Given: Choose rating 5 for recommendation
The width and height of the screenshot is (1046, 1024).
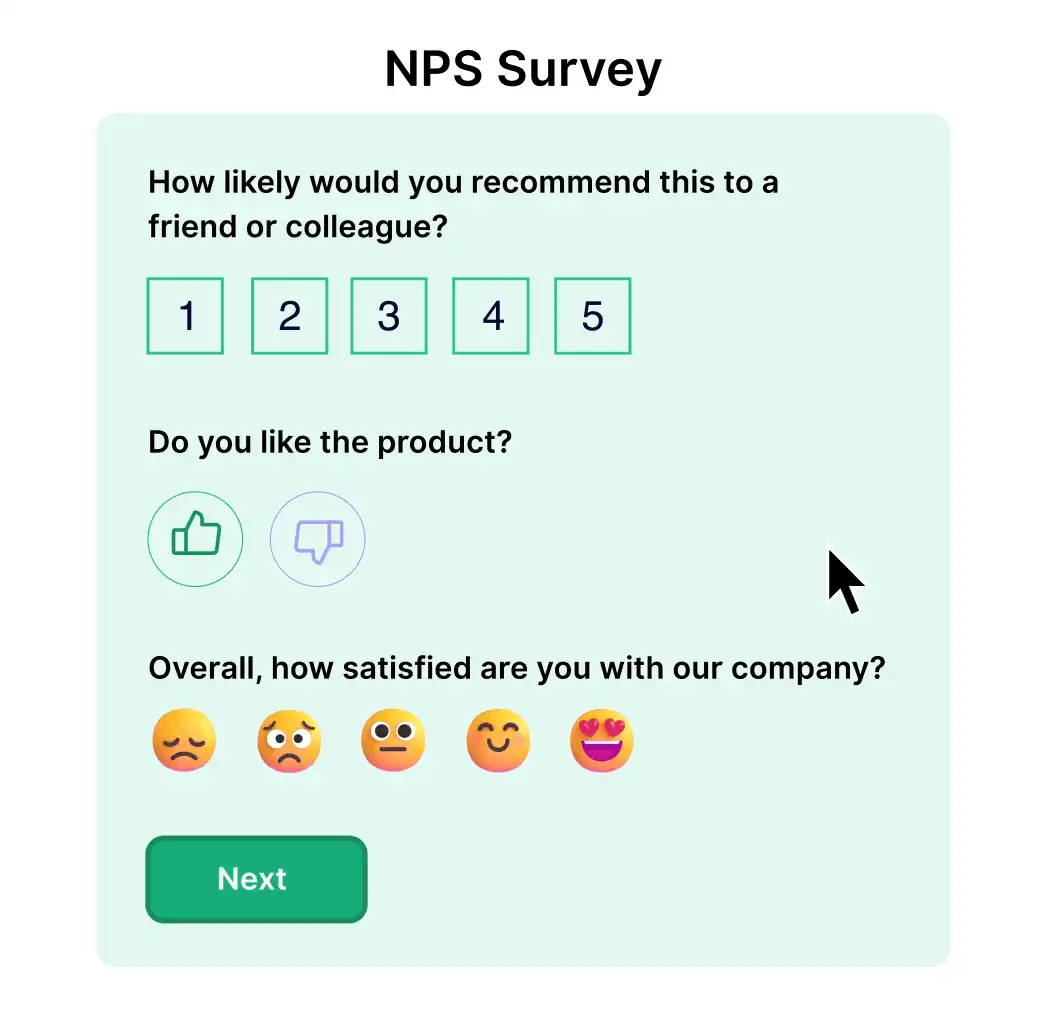Looking at the screenshot, I should (592, 315).
